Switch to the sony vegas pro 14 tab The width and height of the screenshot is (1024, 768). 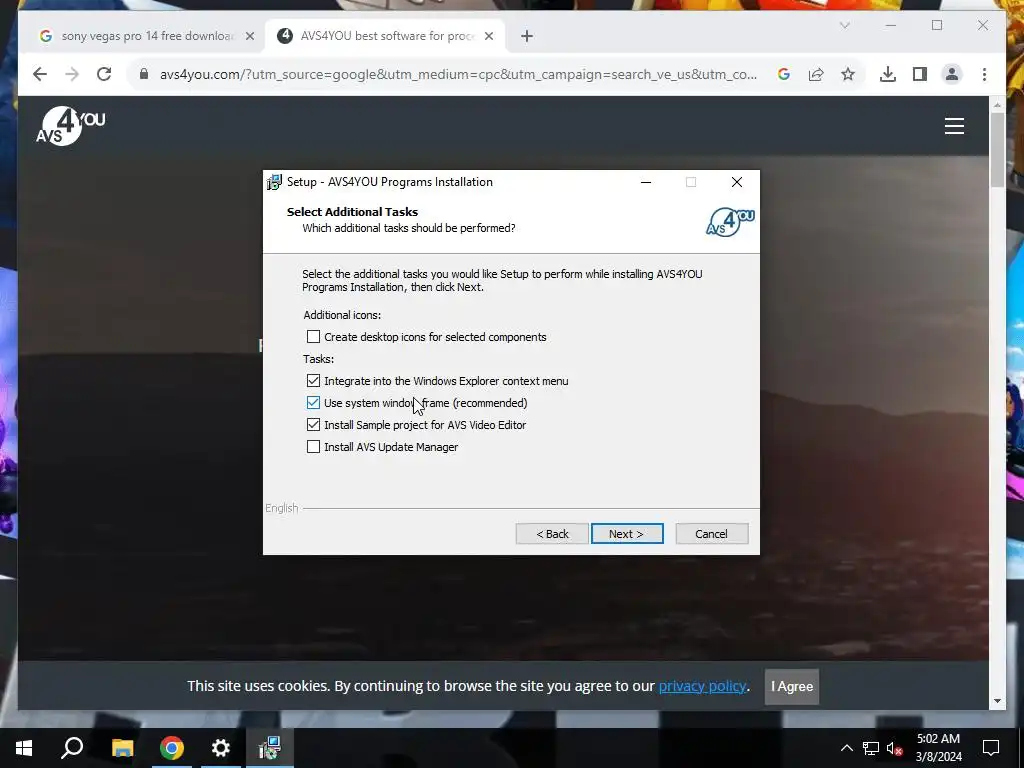[147, 36]
